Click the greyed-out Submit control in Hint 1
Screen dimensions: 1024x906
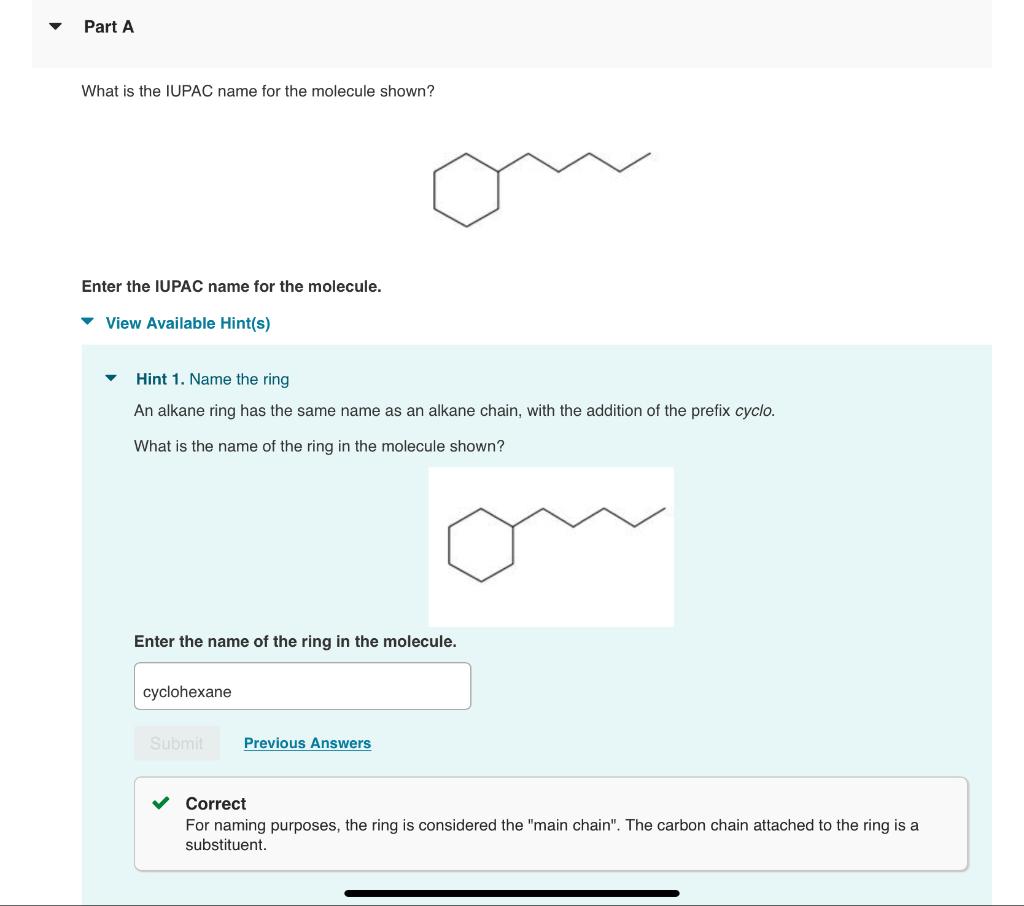click(177, 743)
